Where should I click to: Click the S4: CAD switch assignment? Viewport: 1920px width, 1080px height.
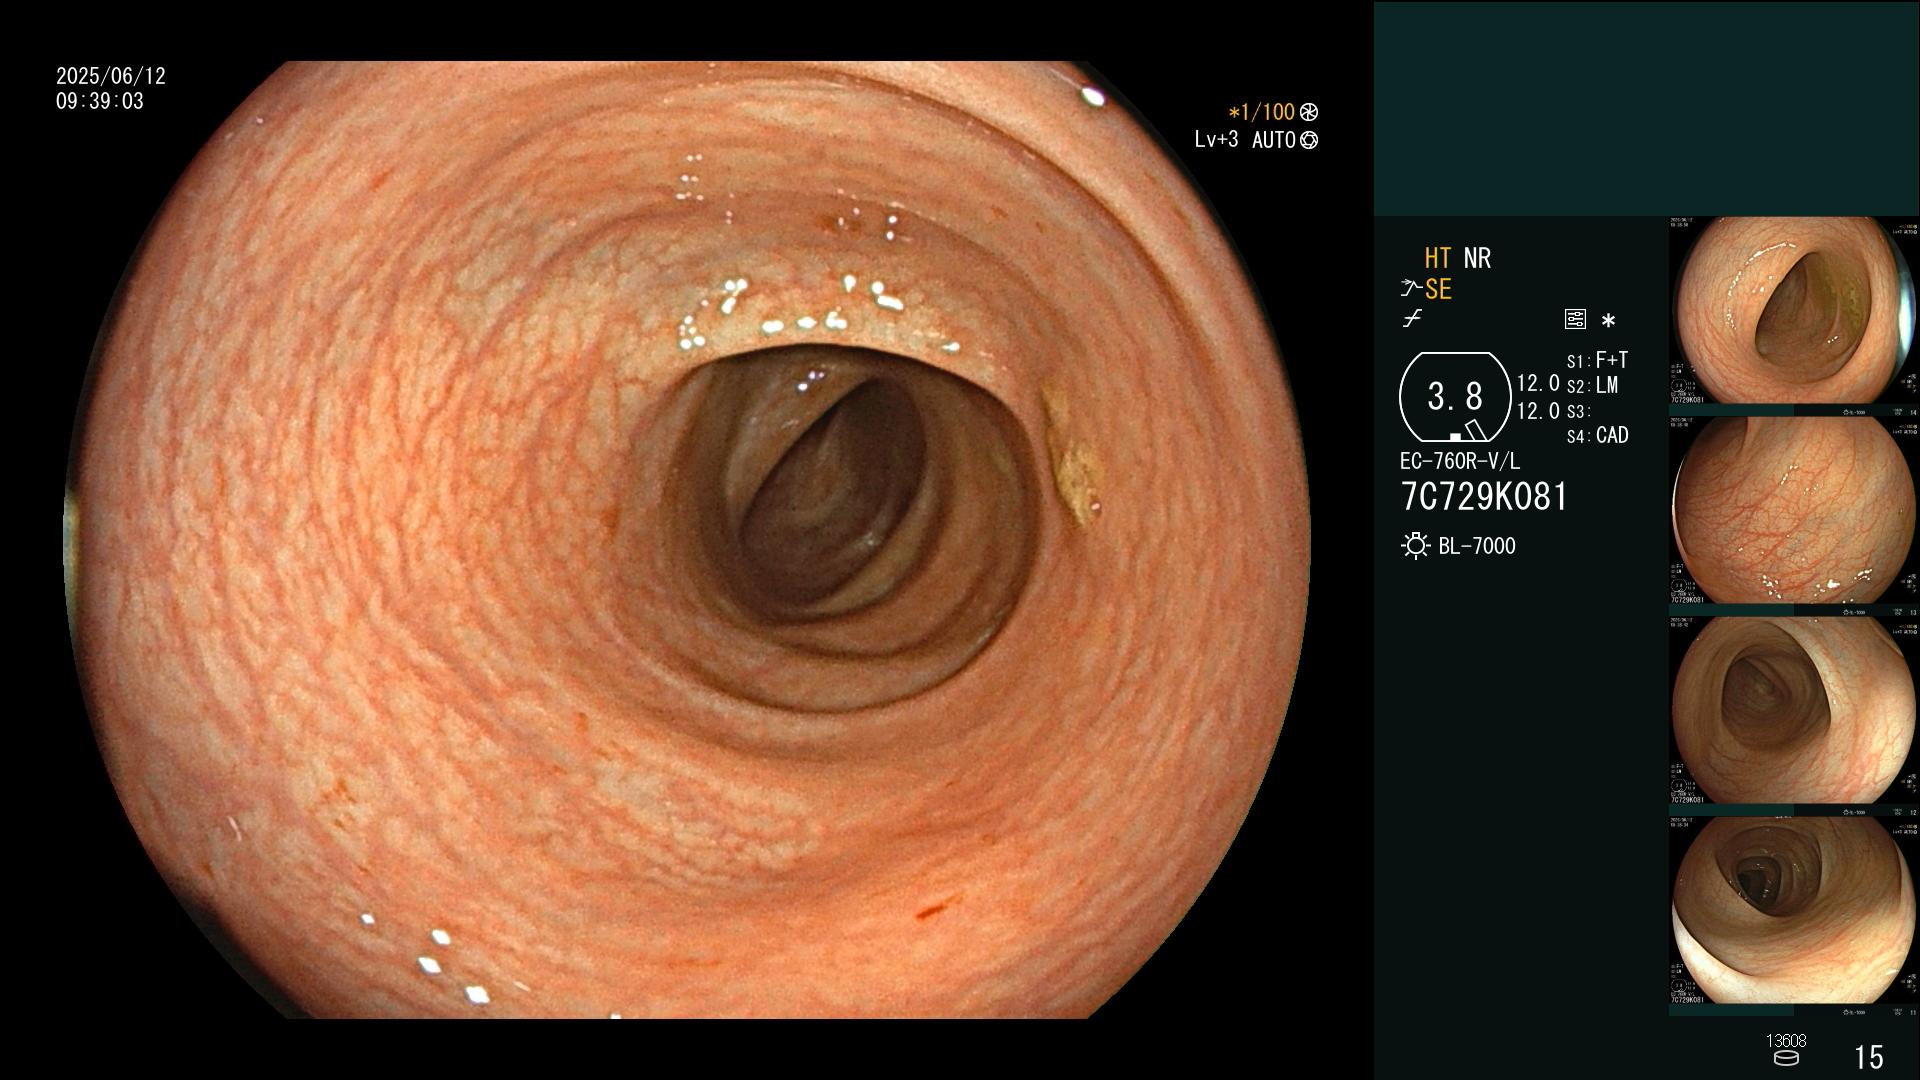1597,435
